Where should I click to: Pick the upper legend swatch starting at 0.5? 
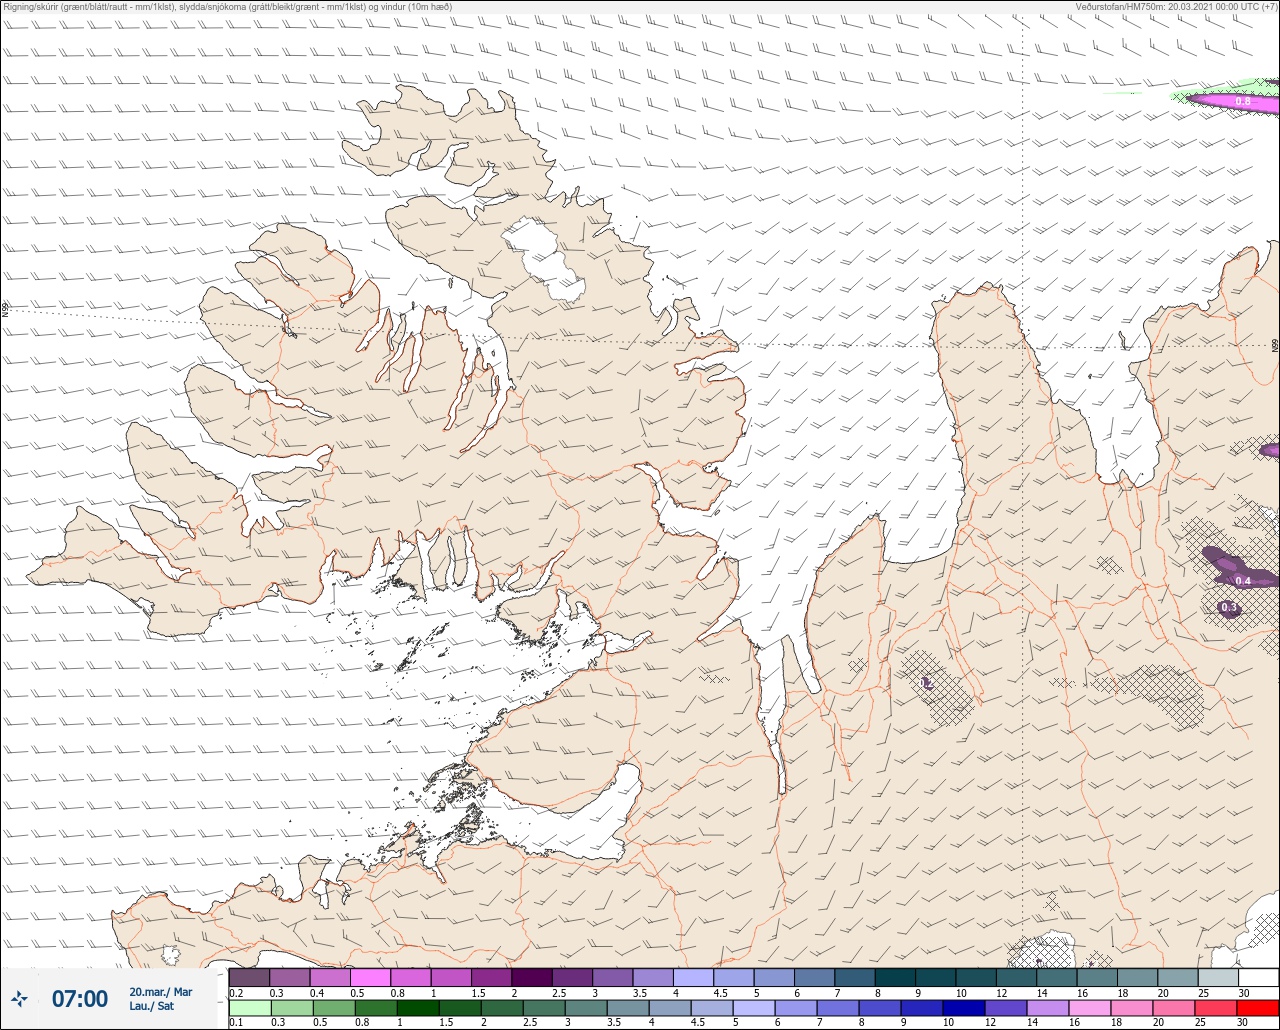click(370, 977)
